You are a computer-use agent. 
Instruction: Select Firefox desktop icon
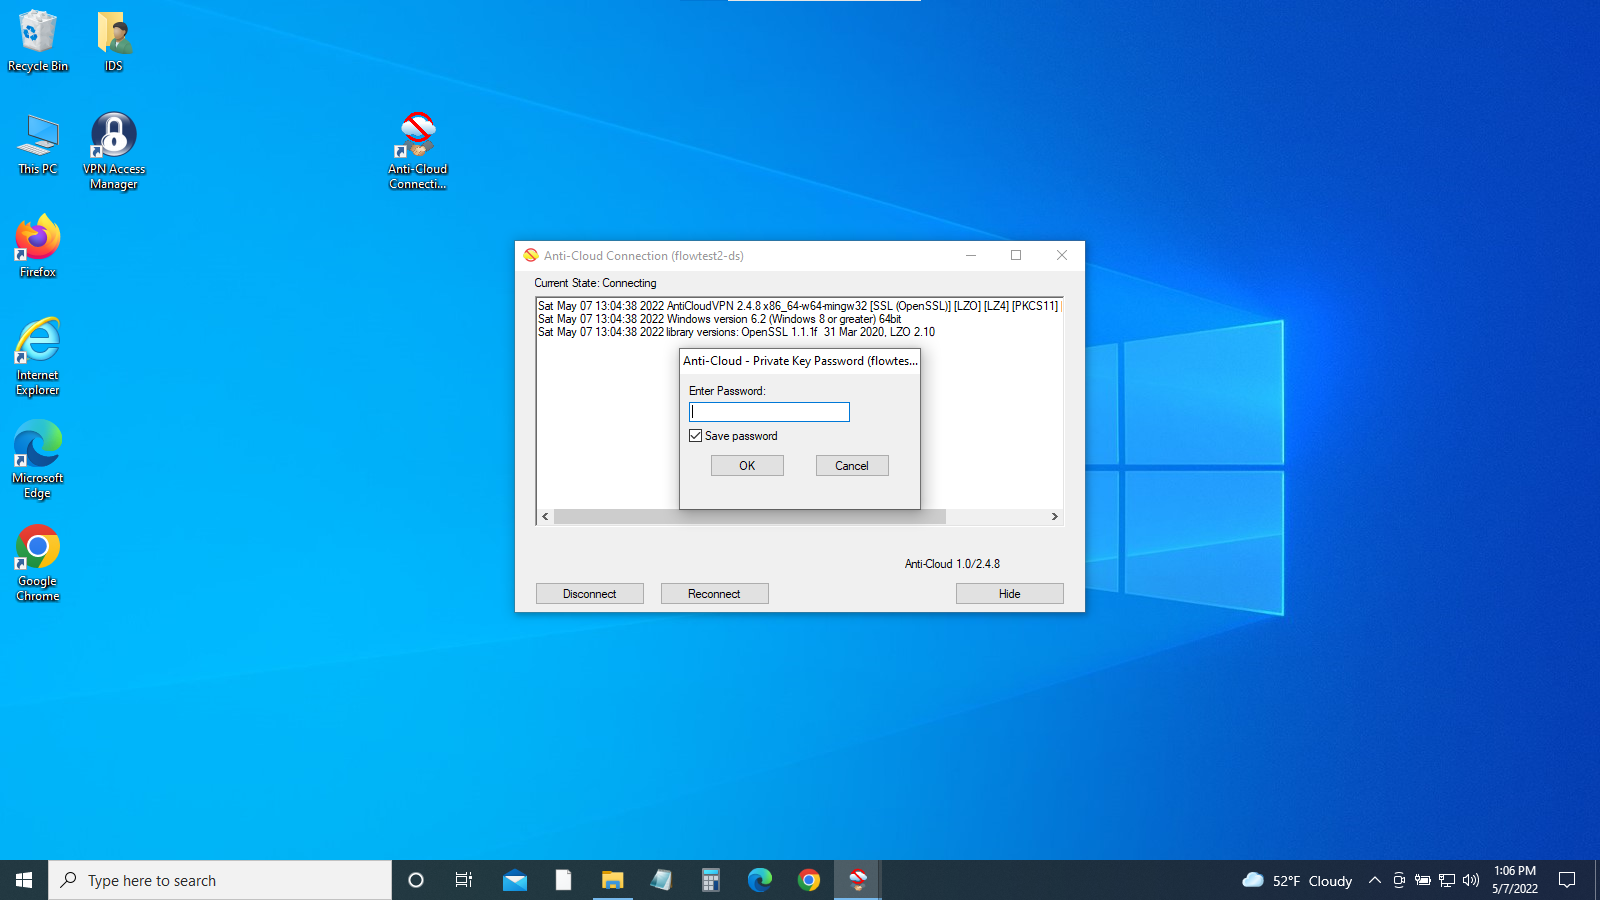tap(38, 246)
